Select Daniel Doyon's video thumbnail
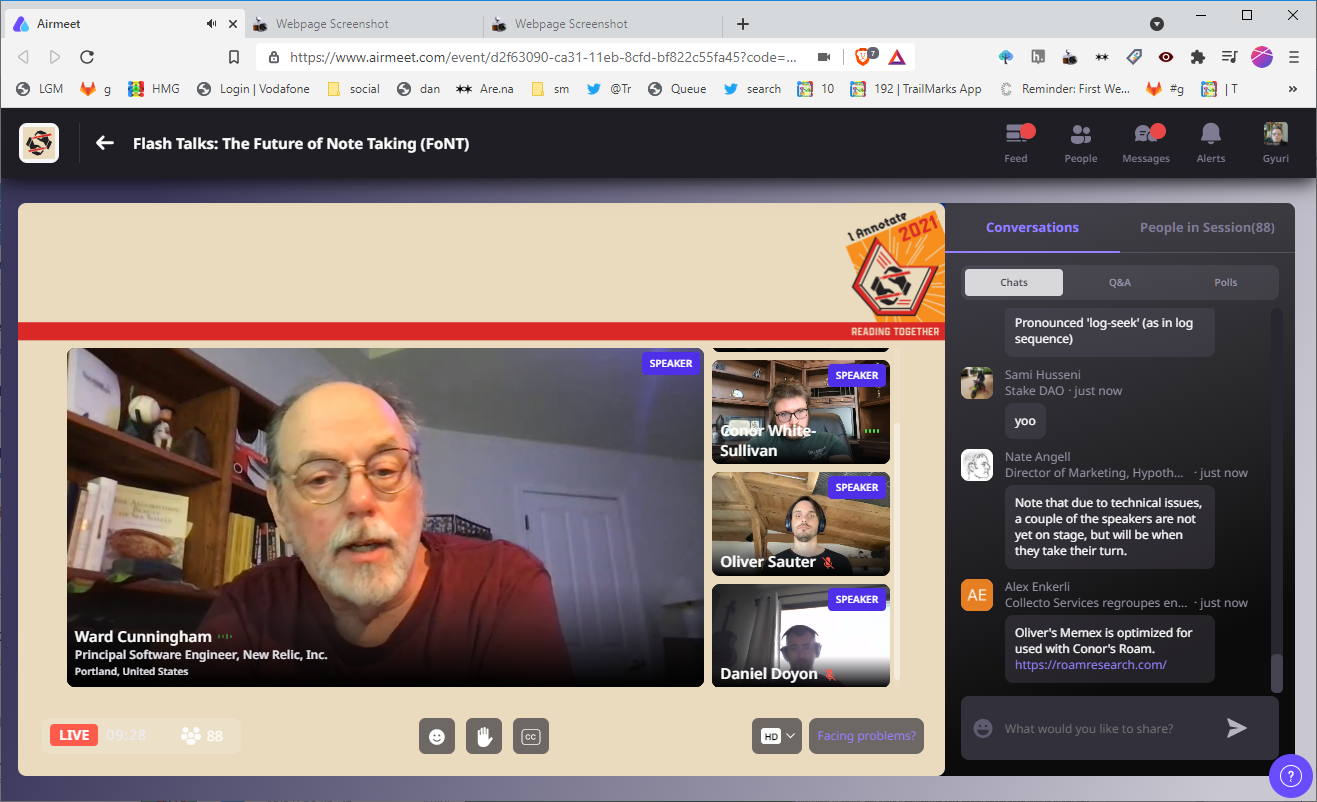The image size is (1317, 802). 801,636
